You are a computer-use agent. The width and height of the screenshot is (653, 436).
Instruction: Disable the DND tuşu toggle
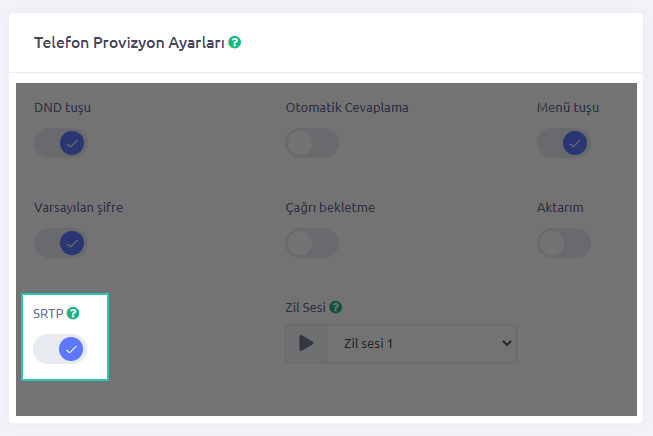click(60, 143)
